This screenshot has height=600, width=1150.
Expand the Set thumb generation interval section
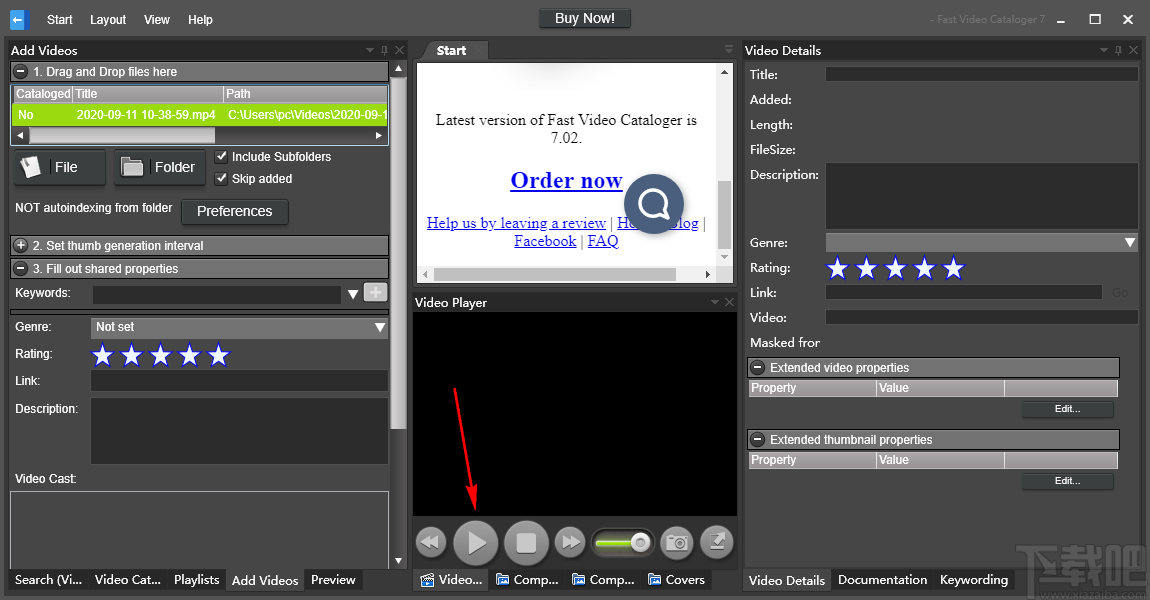20,245
